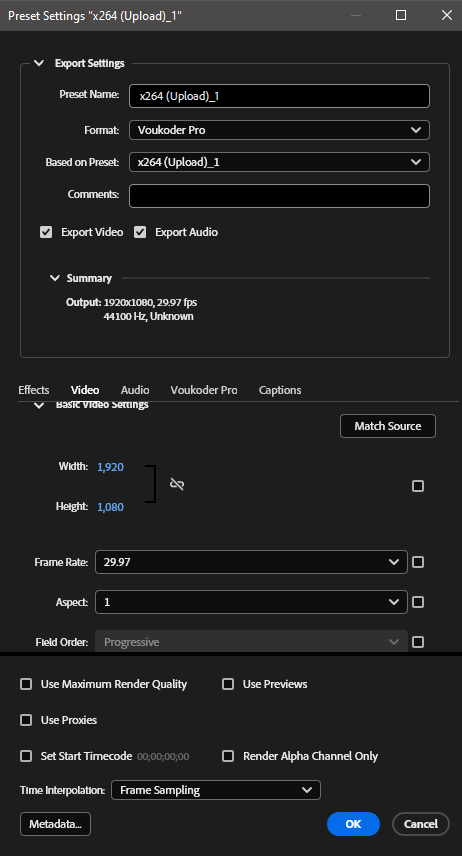This screenshot has width=462, height=856.
Task: Enable Use Previews checkbox
Action: tap(228, 684)
